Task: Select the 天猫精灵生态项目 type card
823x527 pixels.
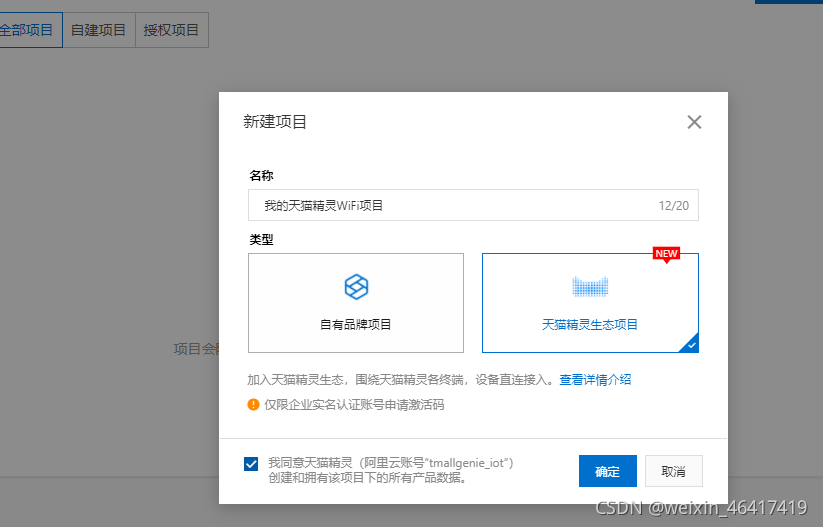Action: pyautogui.click(x=590, y=303)
